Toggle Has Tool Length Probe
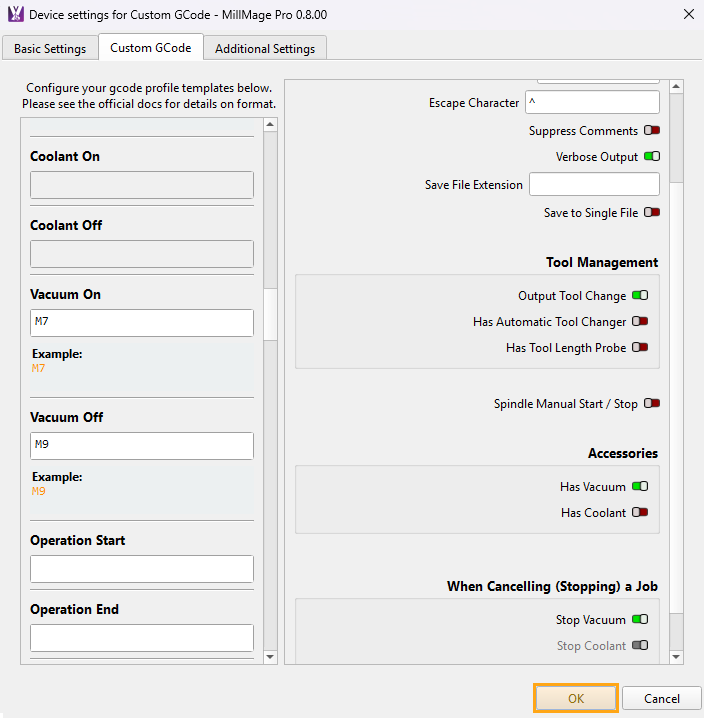Viewport: 704px width, 718px height. tap(640, 348)
